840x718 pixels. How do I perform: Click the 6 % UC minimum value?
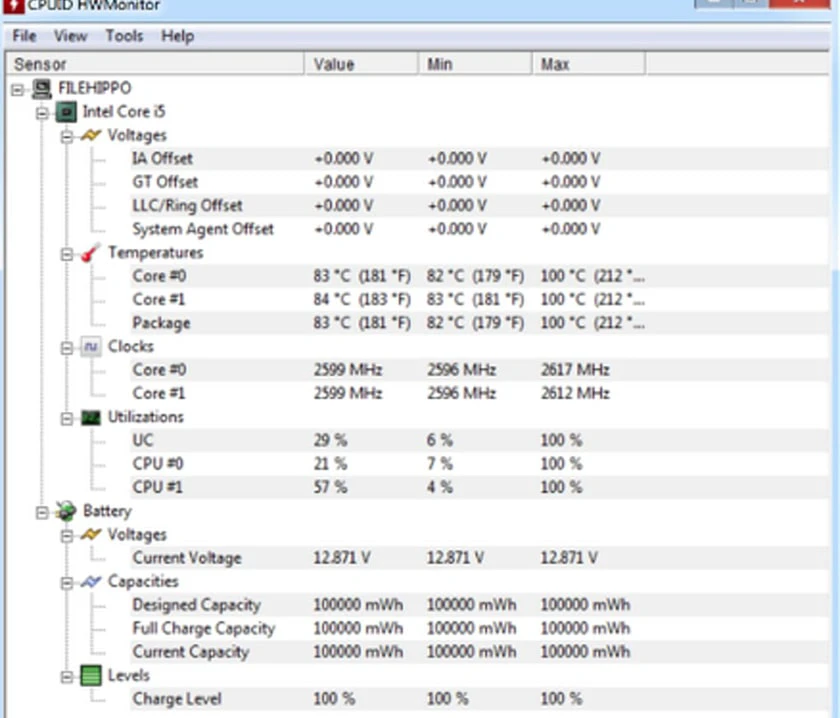tap(440, 440)
